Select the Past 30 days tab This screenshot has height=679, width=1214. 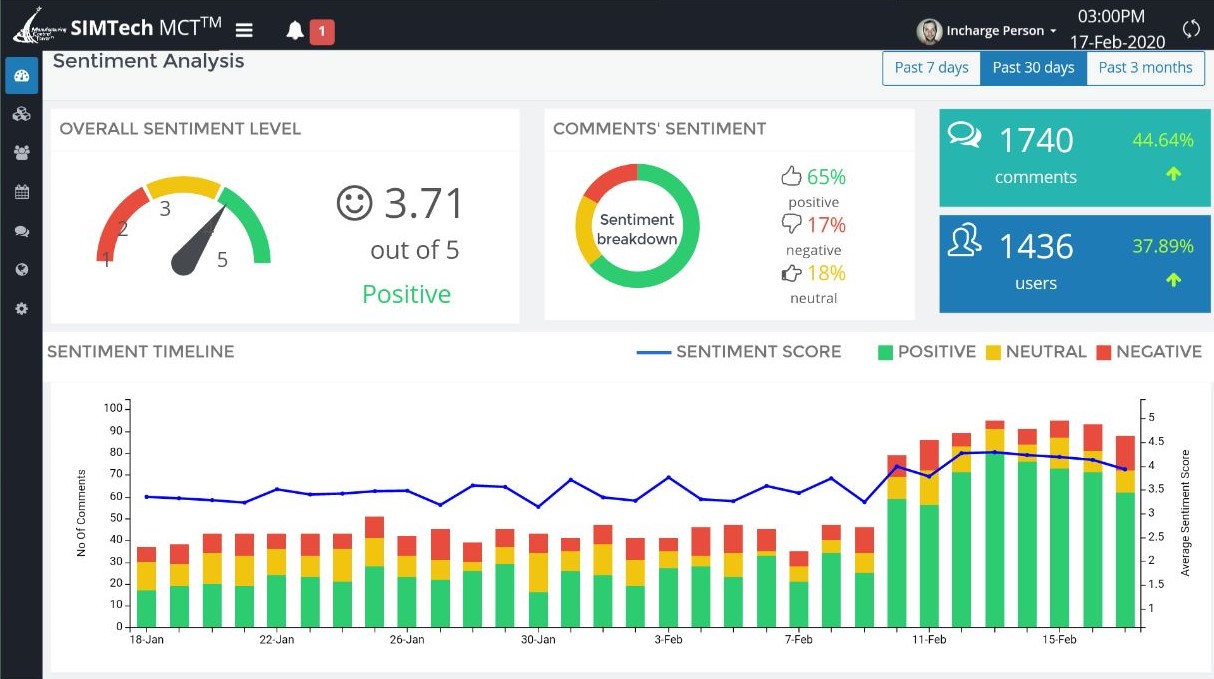tap(1033, 68)
